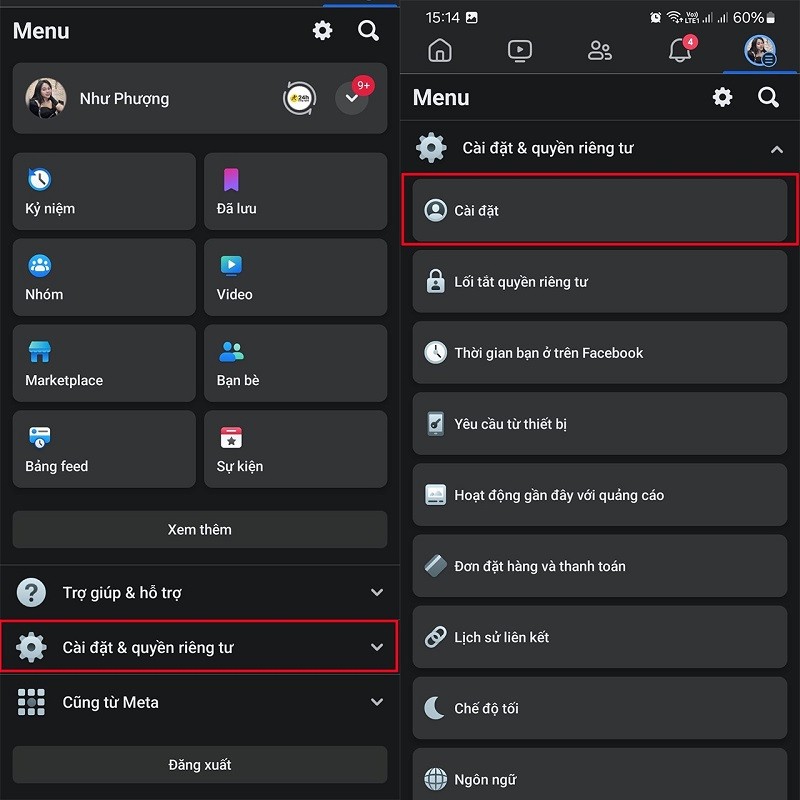The image size is (800, 800).
Task: Open Marketplace from the menu grid
Action: tap(103, 363)
